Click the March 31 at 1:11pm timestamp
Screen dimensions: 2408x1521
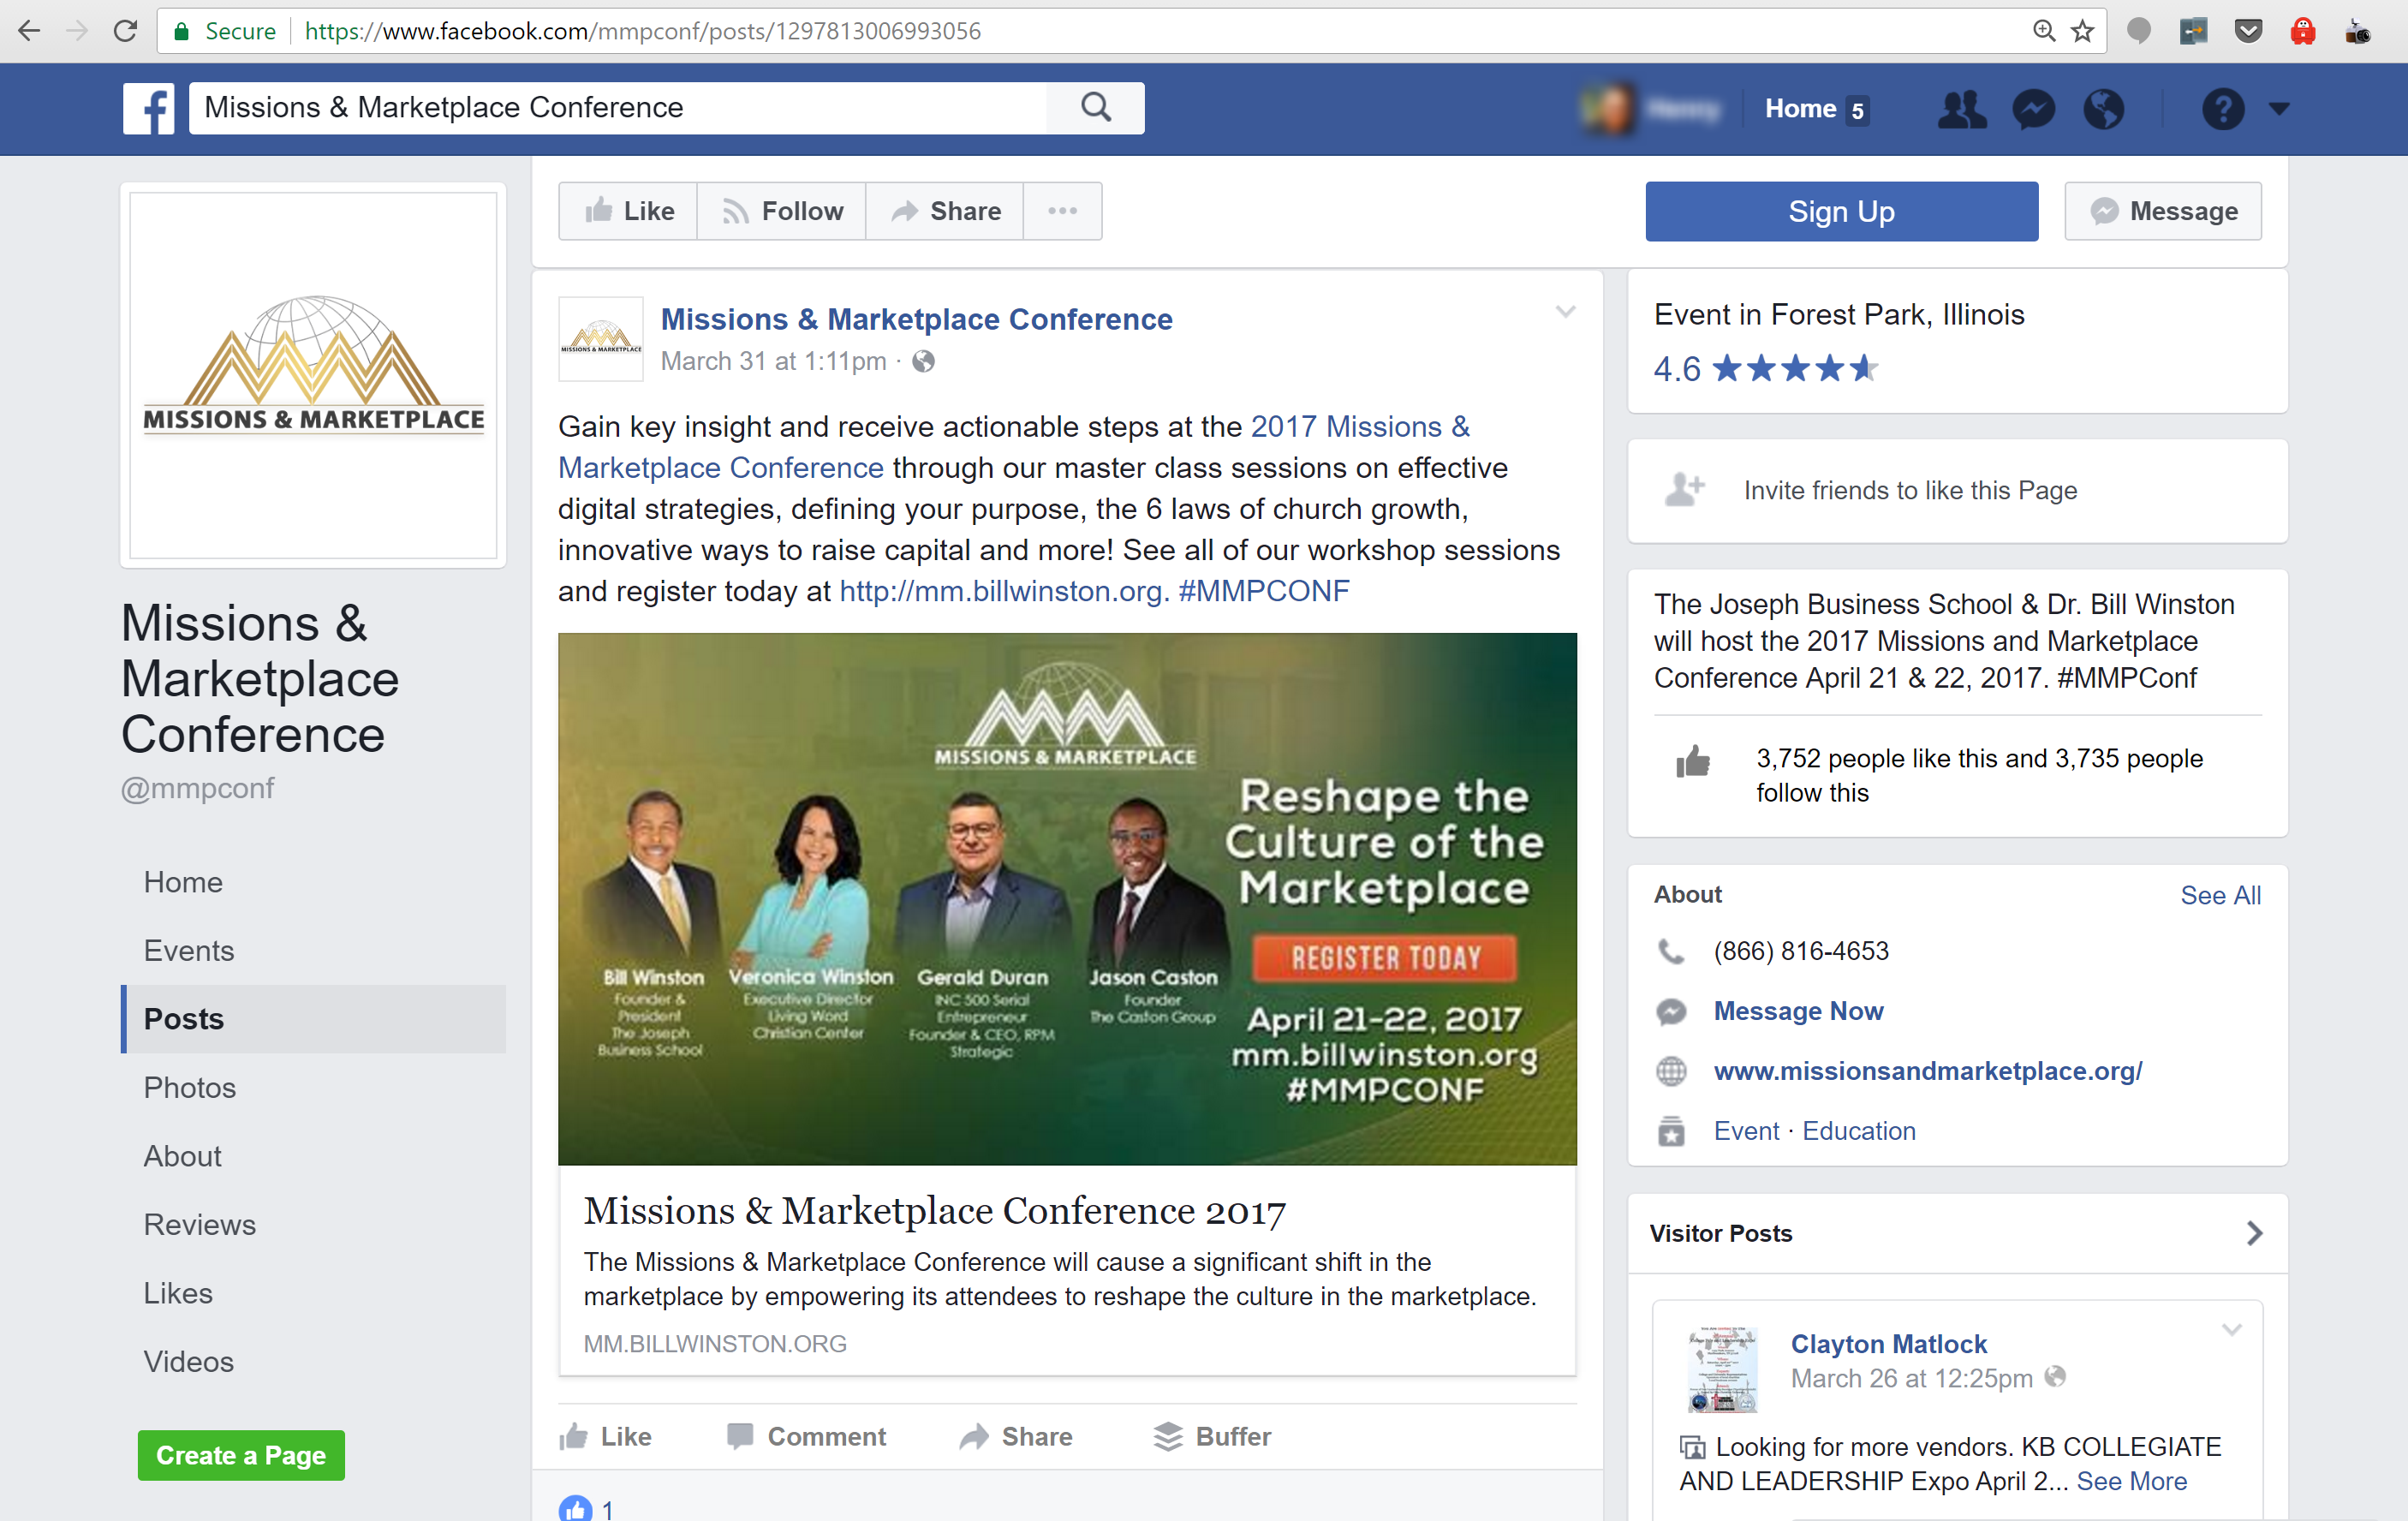773,361
